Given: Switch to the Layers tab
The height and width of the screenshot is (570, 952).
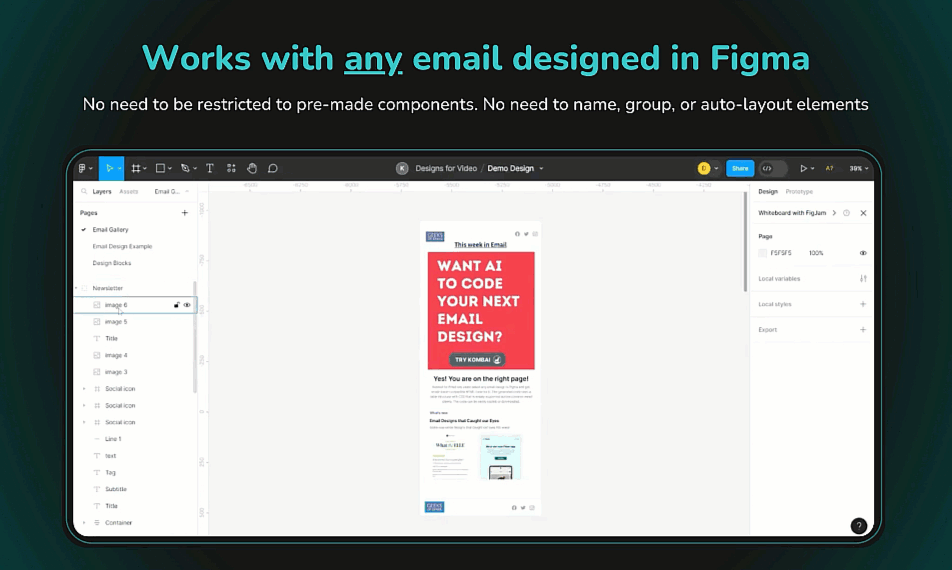Looking at the screenshot, I should (x=102, y=191).
